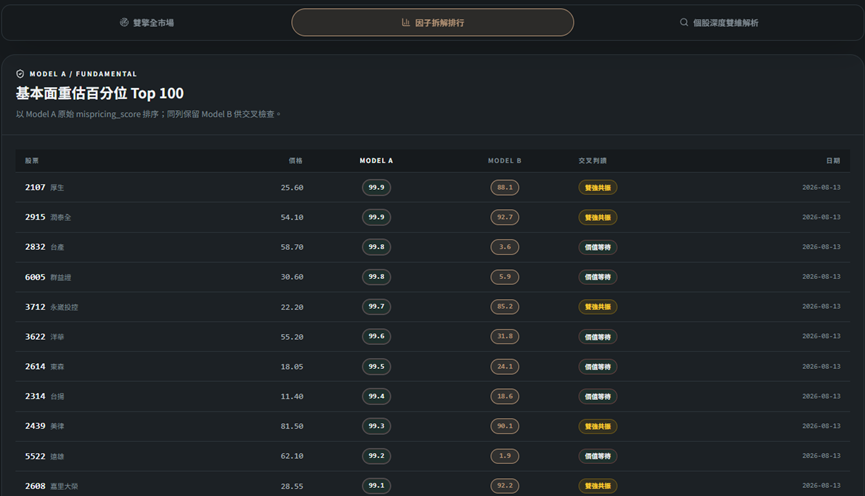Image resolution: width=865 pixels, height=496 pixels.
Task: Open stock 2915 潤泰全
Action: 48,217
